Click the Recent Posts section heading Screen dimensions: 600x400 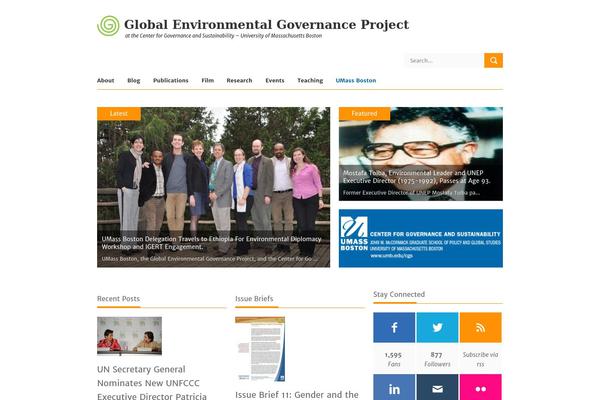click(x=118, y=299)
